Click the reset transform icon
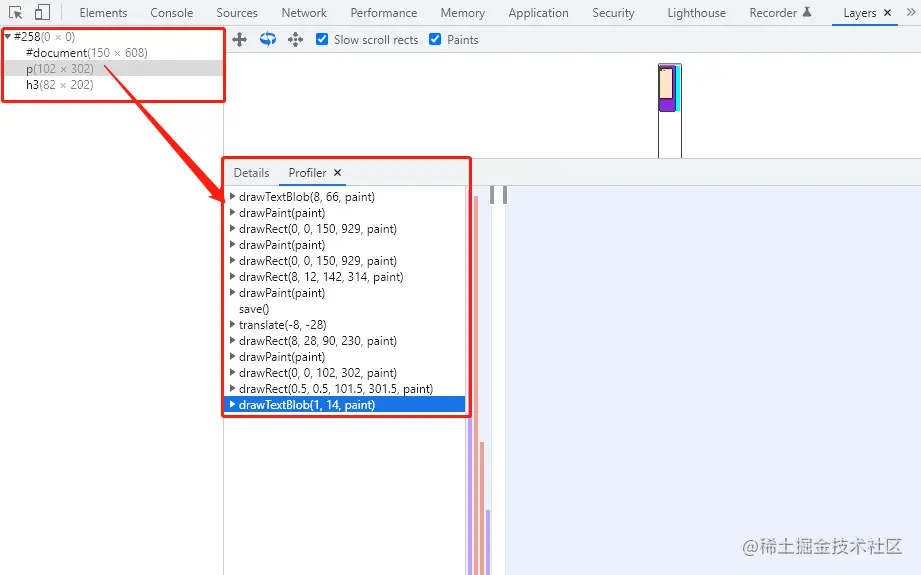921x575 pixels. point(295,39)
